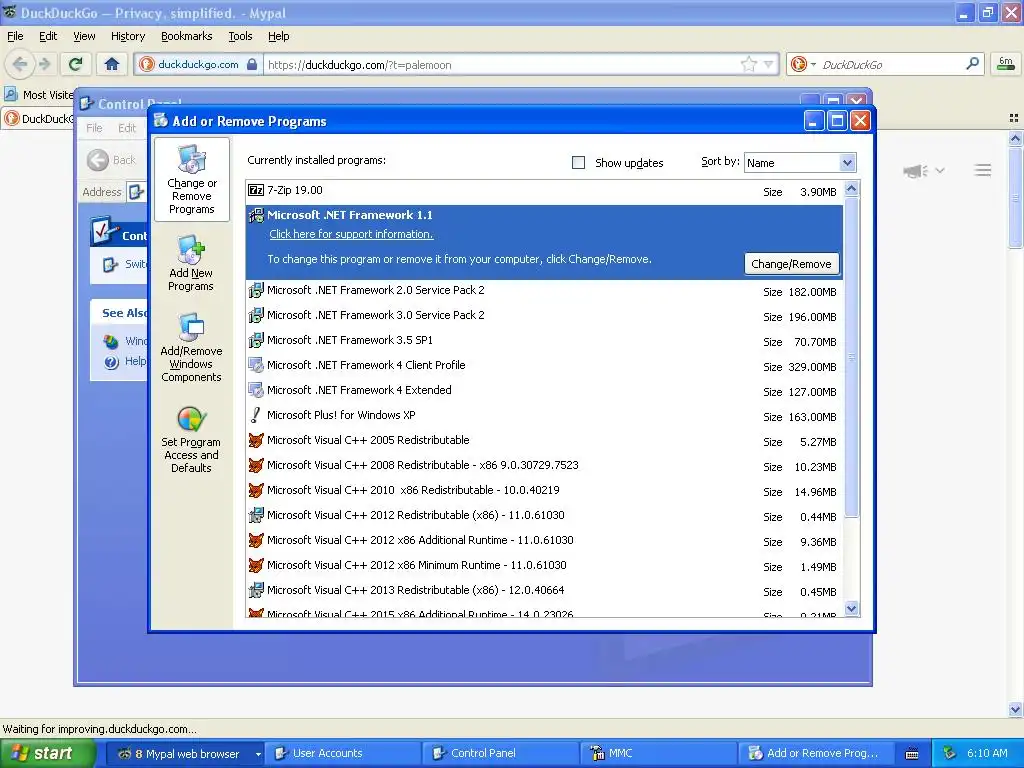This screenshot has width=1024, height=768.
Task: Switch to User Accounts taskbar button
Action: (345, 754)
